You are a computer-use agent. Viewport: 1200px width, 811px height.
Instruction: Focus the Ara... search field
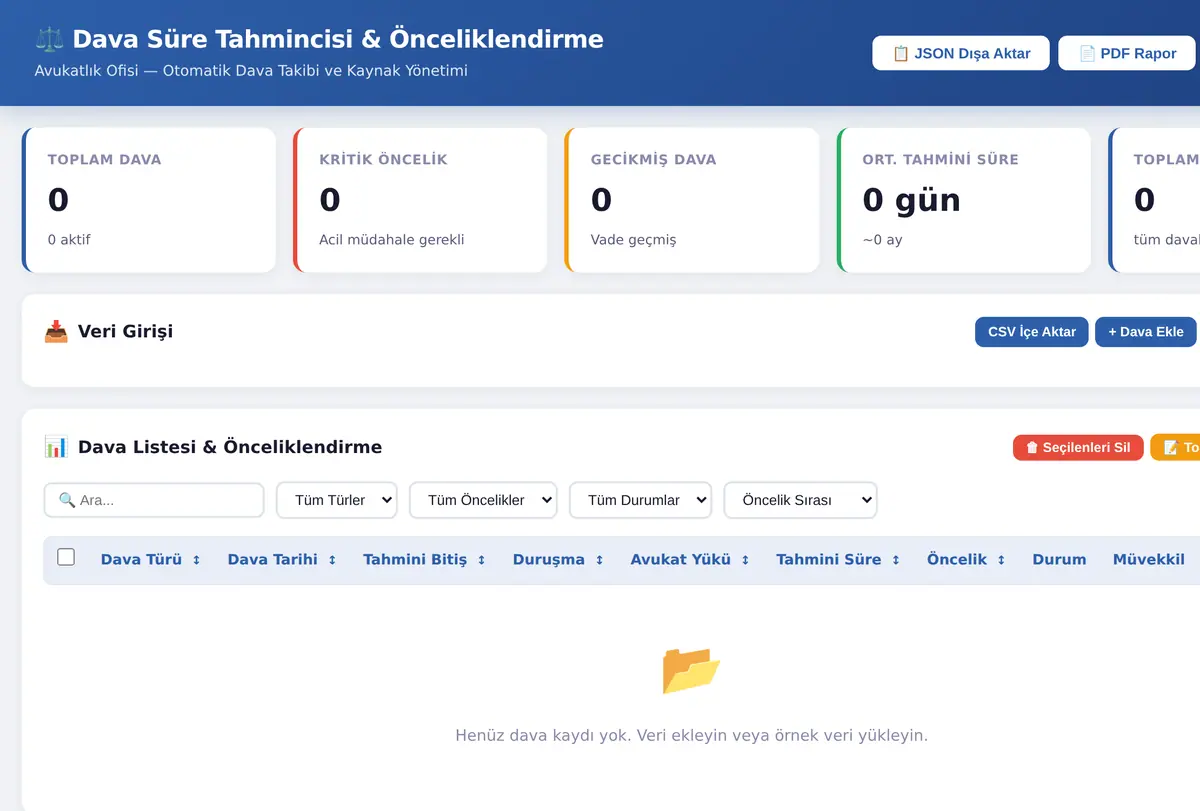pyautogui.click(x=154, y=500)
